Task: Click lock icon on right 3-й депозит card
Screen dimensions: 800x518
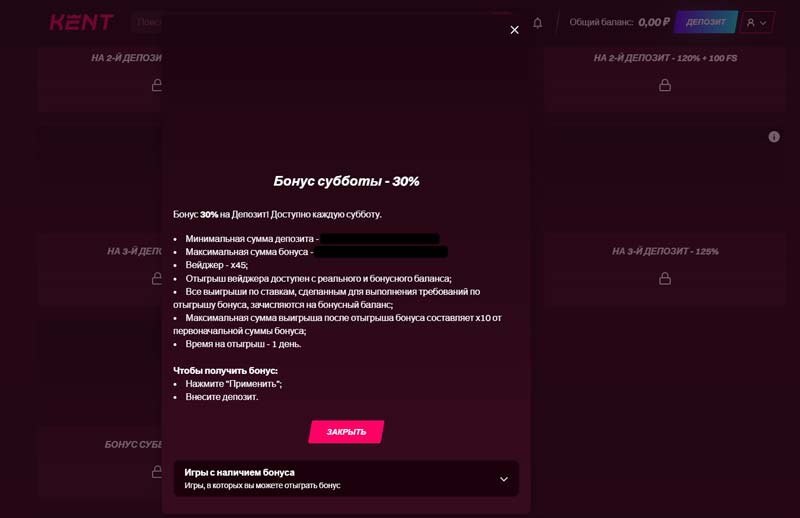Action: (x=665, y=278)
